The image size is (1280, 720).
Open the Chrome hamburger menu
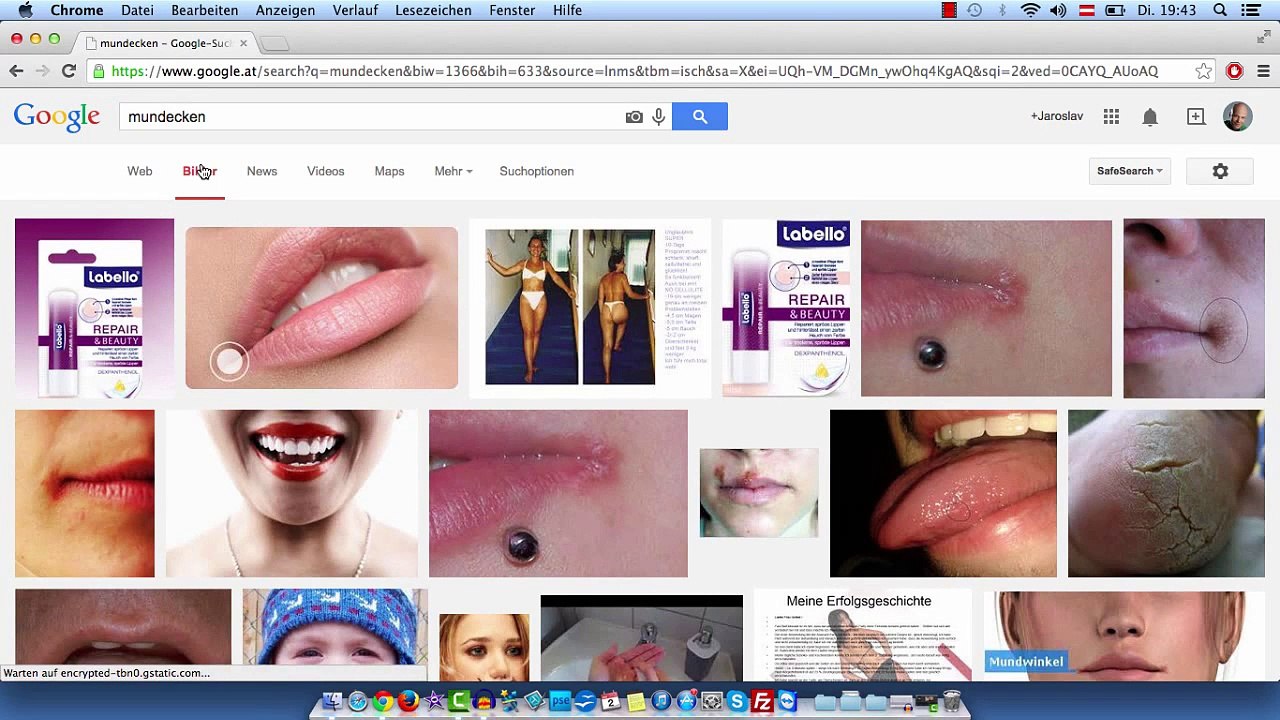(1264, 71)
